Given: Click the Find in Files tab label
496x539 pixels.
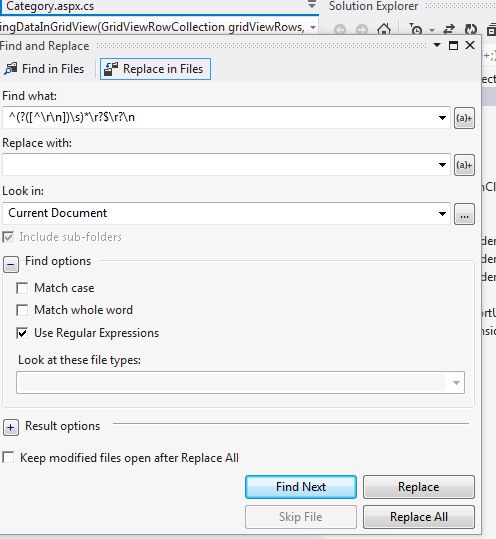Looking at the screenshot, I should pos(53,69).
